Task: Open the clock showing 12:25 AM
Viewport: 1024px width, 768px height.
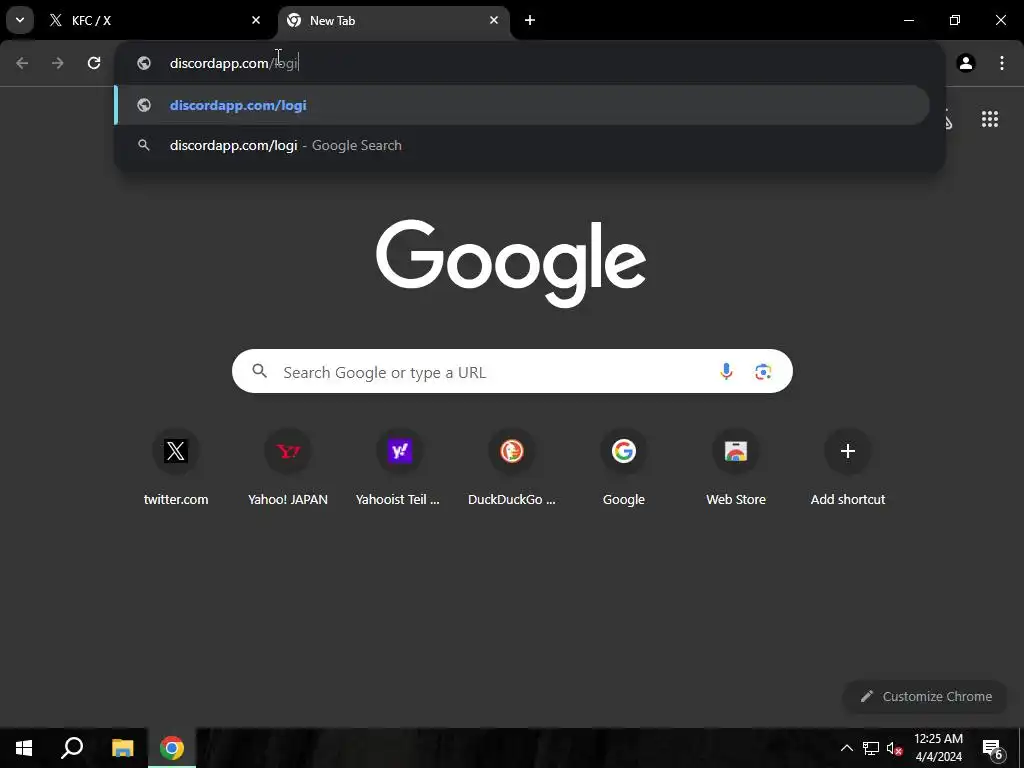Action: click(x=938, y=748)
